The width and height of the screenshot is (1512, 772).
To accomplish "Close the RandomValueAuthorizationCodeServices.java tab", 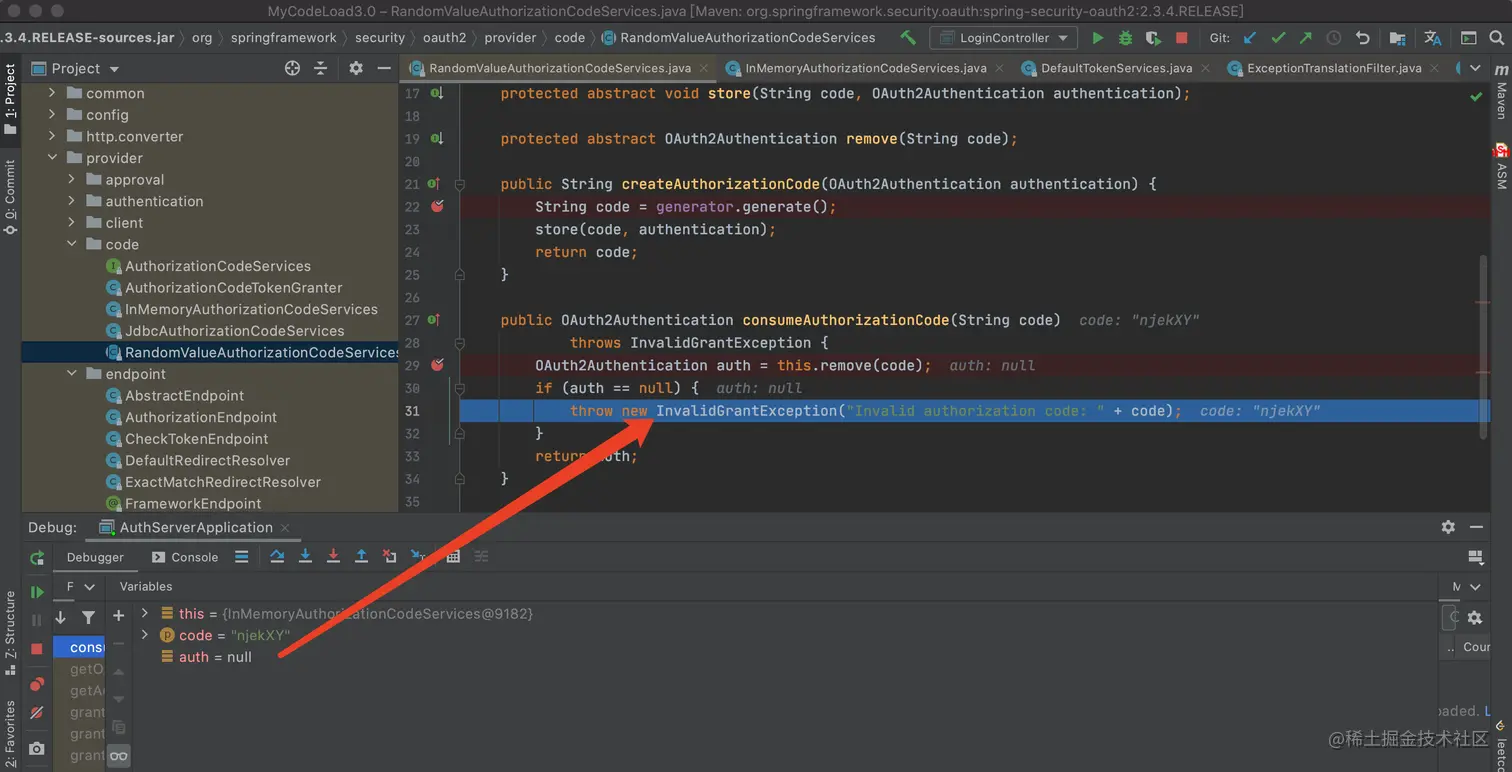I will [x=703, y=68].
